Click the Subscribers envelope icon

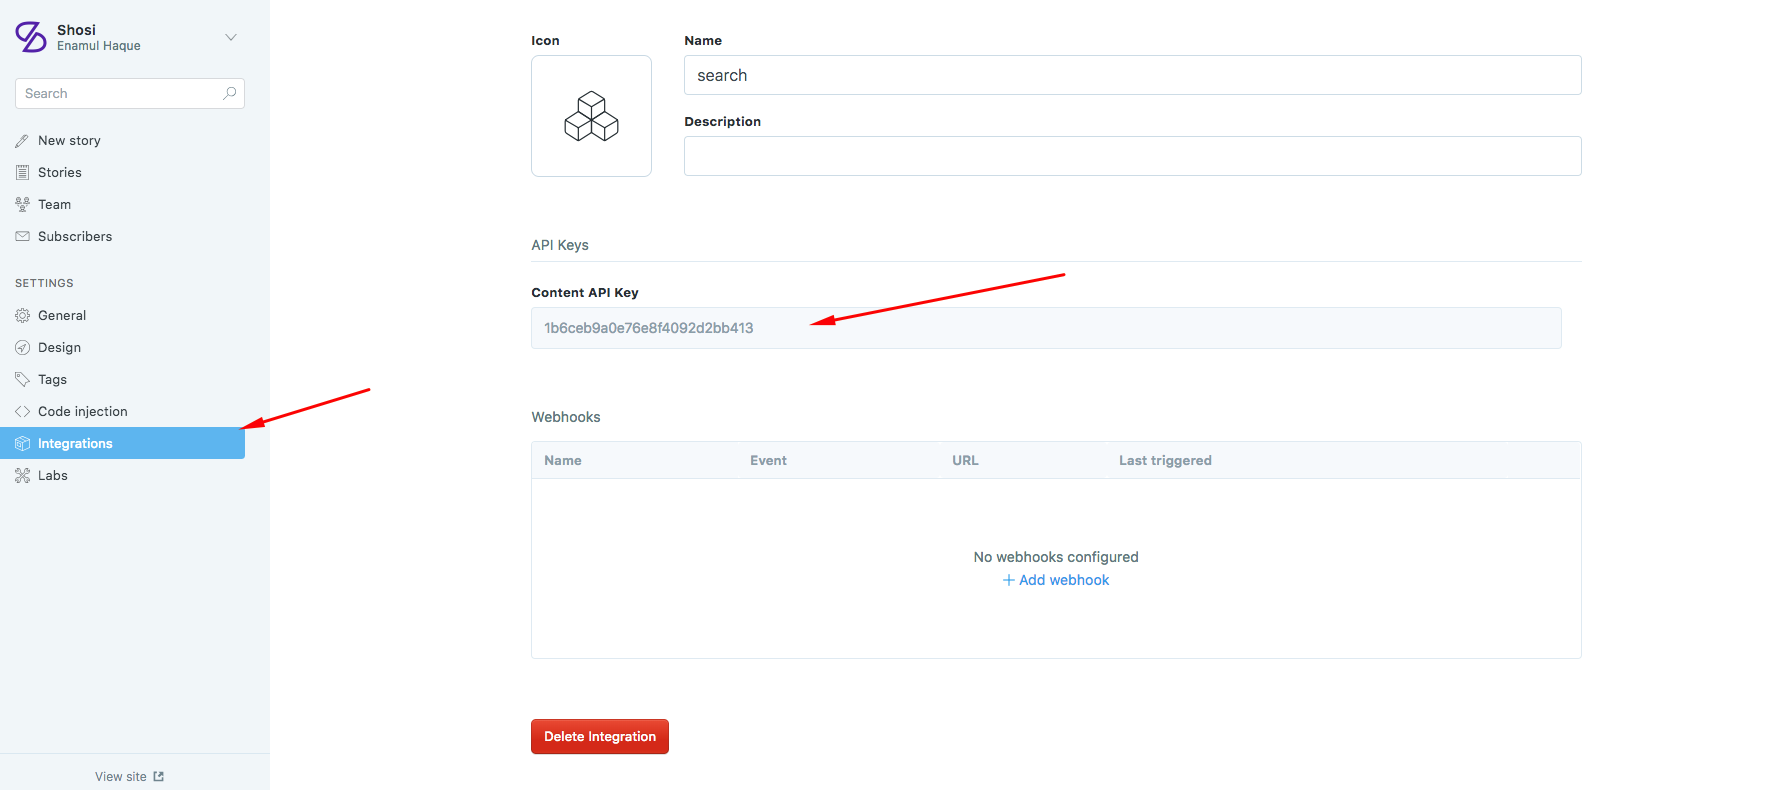[22, 237]
